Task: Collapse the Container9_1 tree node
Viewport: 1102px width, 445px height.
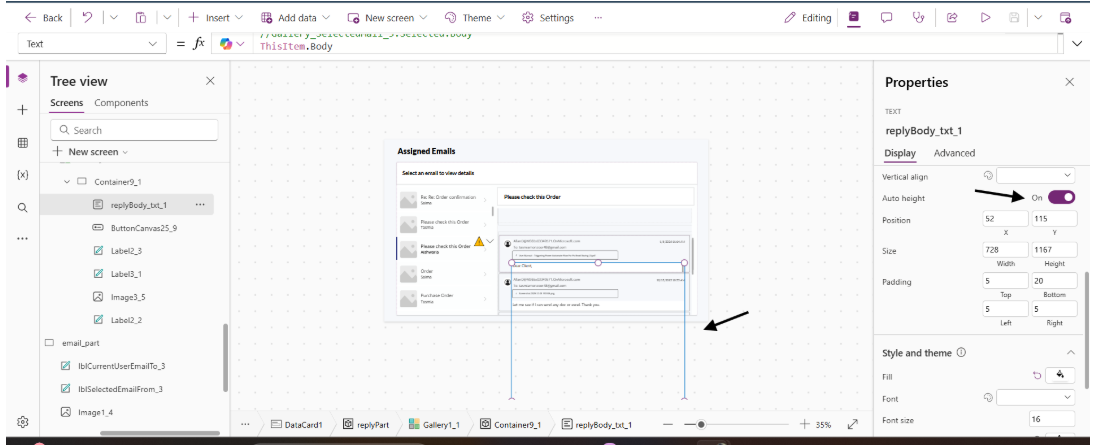Action: pos(67,182)
